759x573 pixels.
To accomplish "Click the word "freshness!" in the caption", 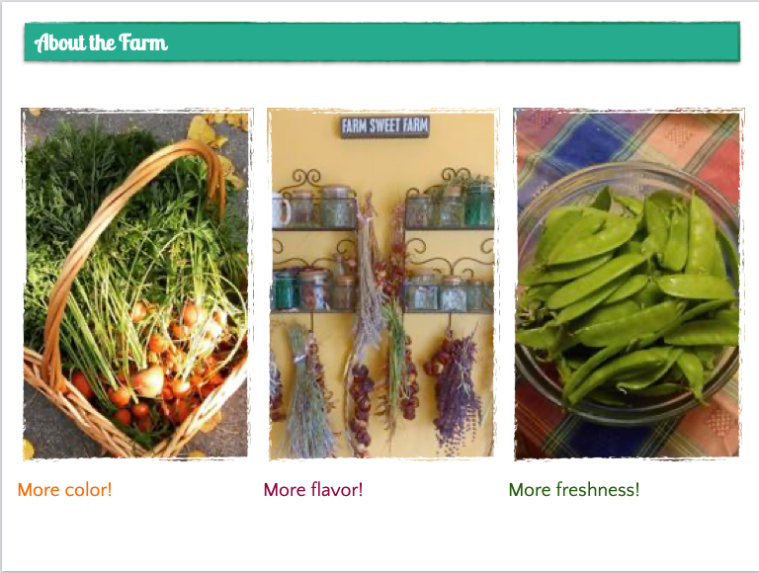I will coord(598,490).
